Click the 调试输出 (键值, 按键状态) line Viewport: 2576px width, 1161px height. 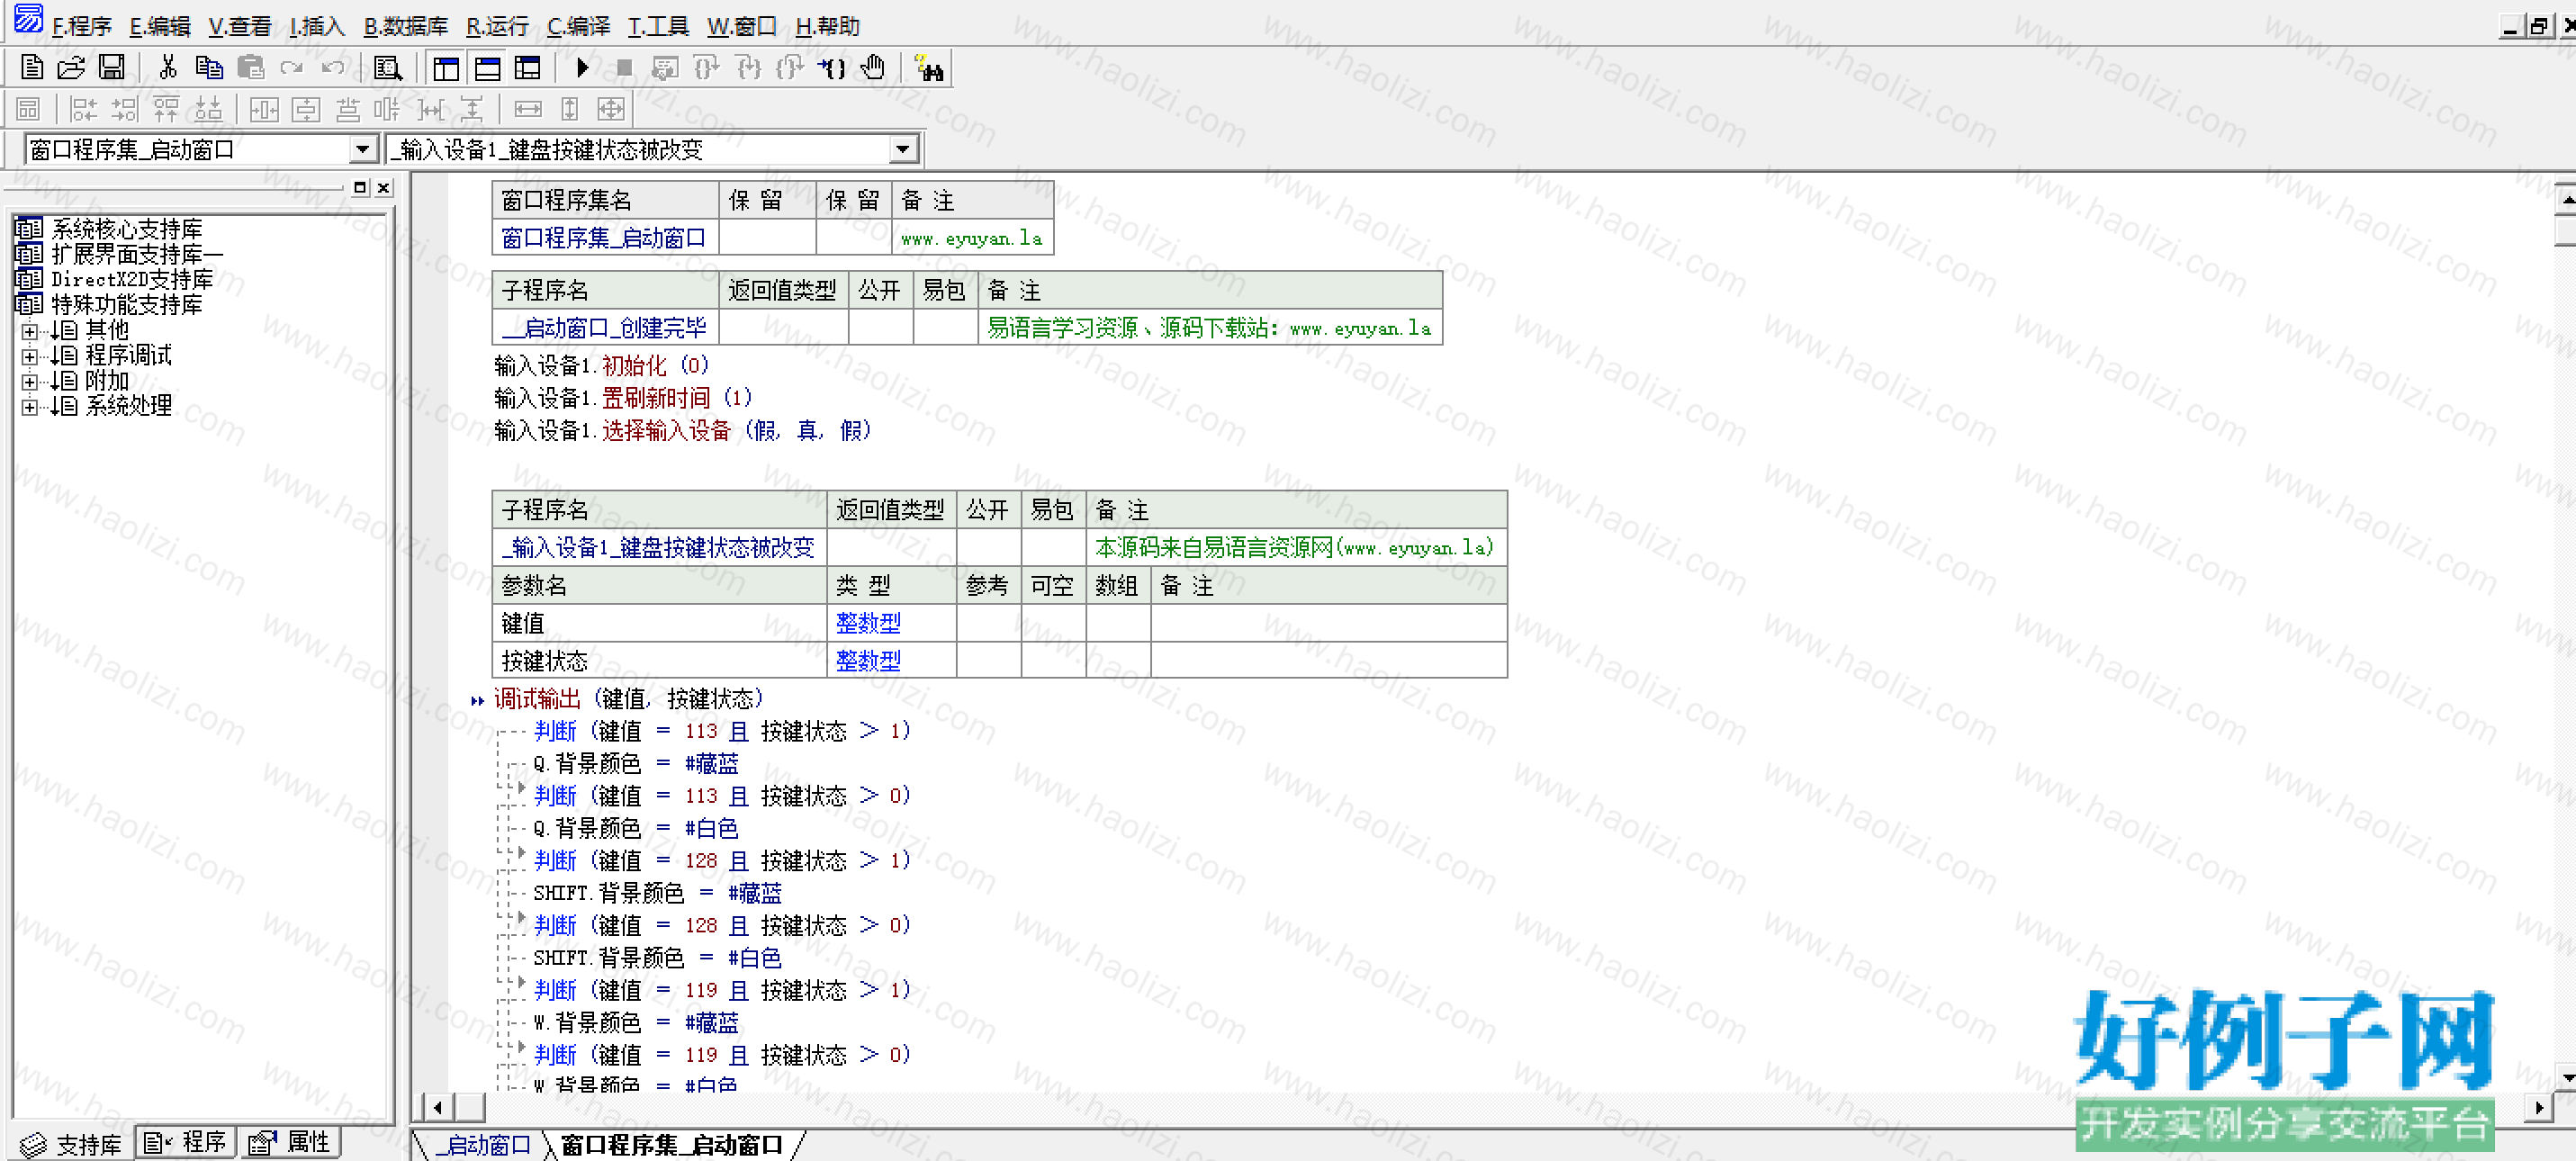tap(628, 699)
